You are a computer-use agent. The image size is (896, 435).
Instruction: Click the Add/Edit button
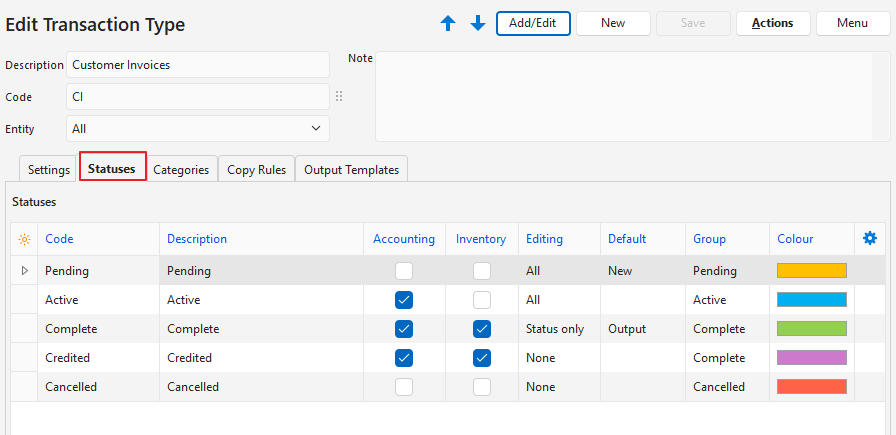[533, 23]
